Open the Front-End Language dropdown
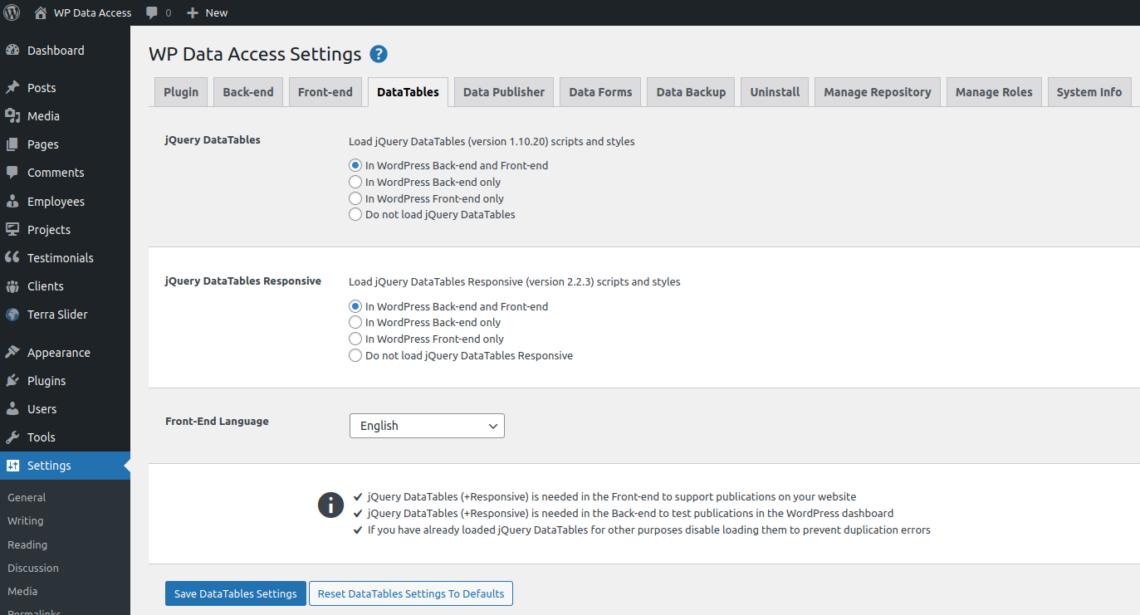Viewport: 1140px width, 615px height. 427,425
